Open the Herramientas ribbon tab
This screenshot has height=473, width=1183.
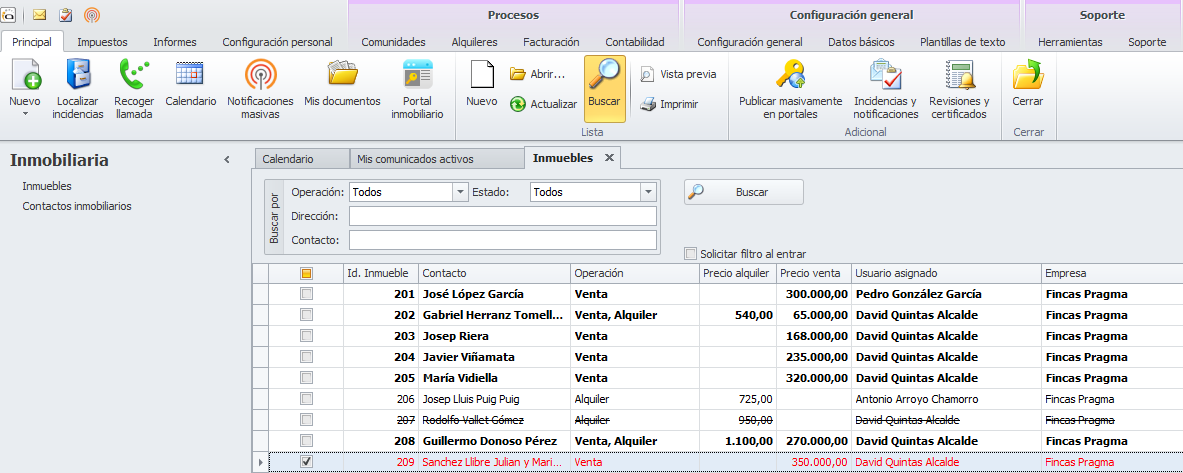coord(1070,42)
